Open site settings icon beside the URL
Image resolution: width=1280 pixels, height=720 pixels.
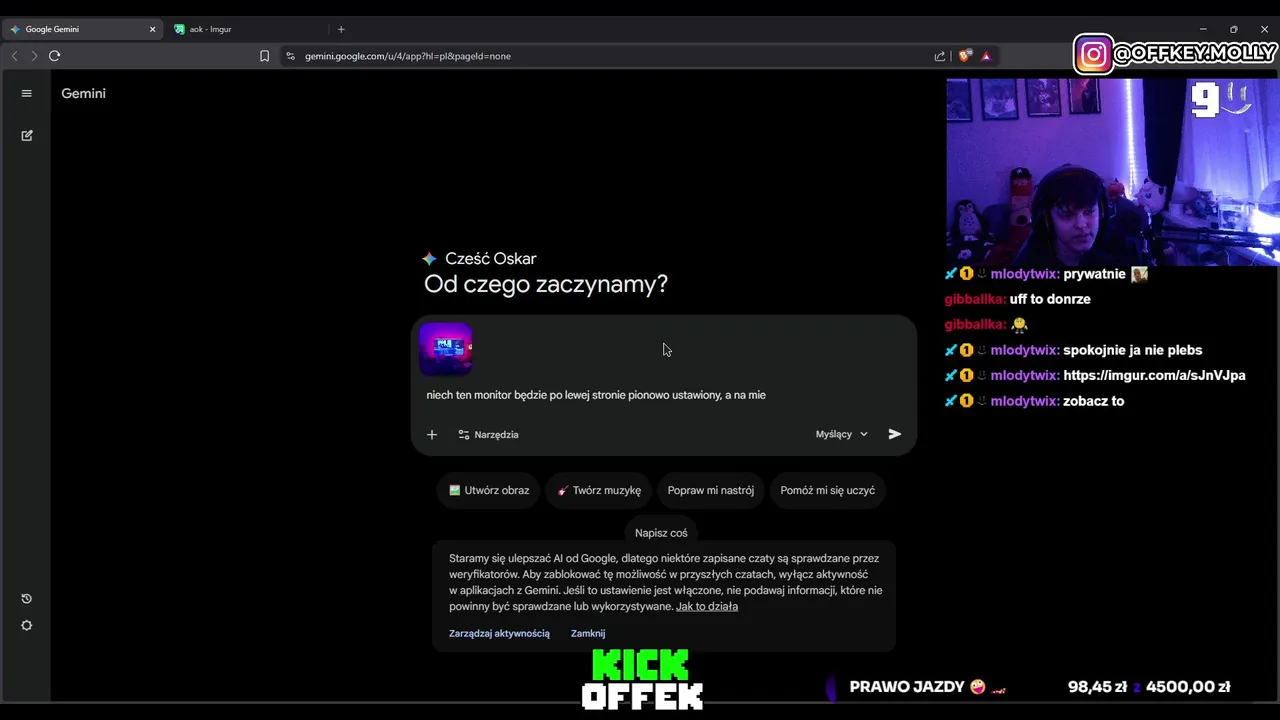pos(290,56)
